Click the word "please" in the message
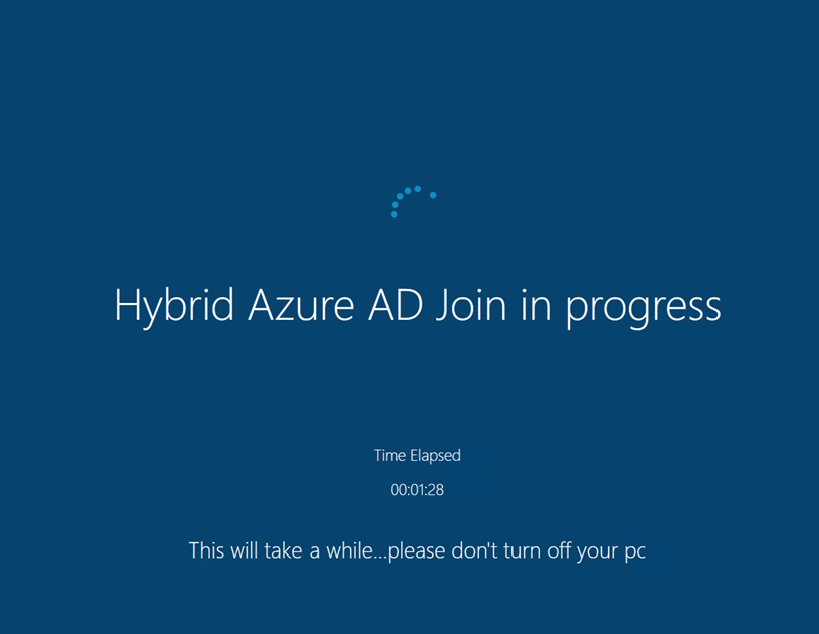 point(417,552)
